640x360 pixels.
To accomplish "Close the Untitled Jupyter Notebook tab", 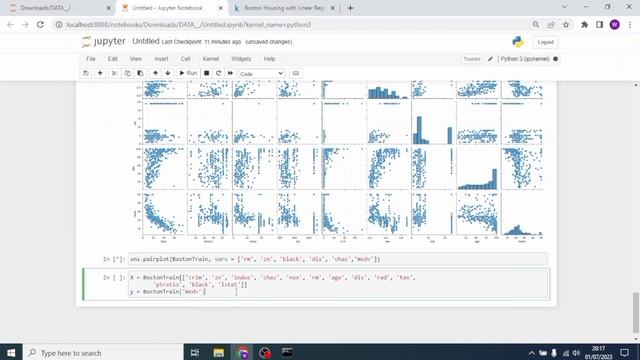I will [x=221, y=8].
